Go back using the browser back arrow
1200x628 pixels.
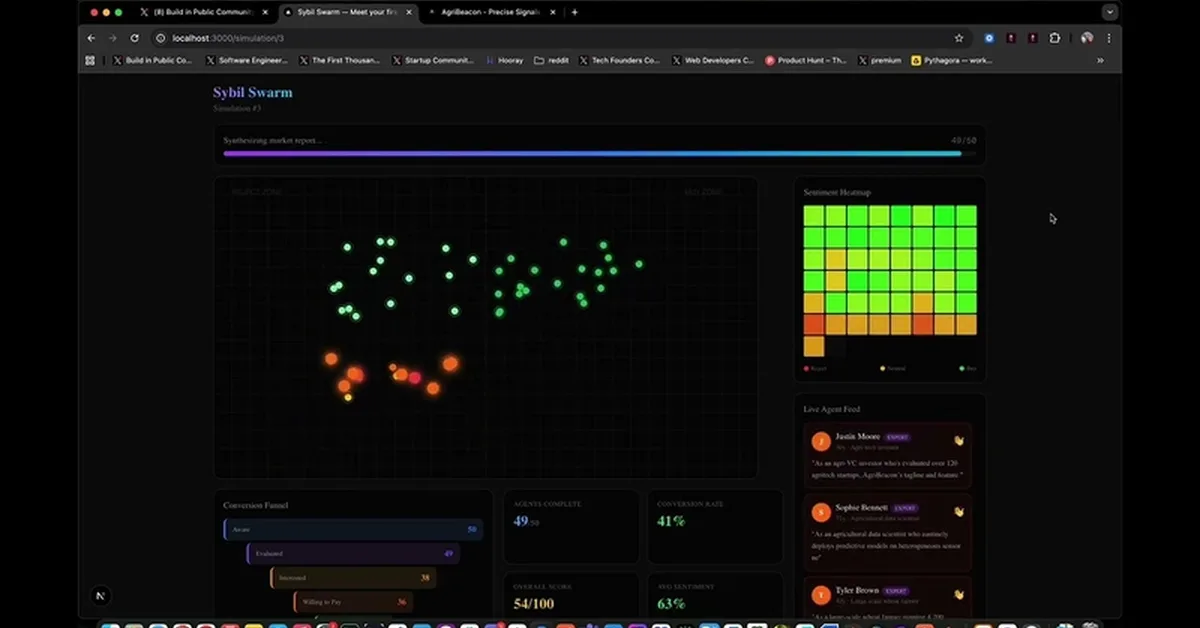(91, 38)
